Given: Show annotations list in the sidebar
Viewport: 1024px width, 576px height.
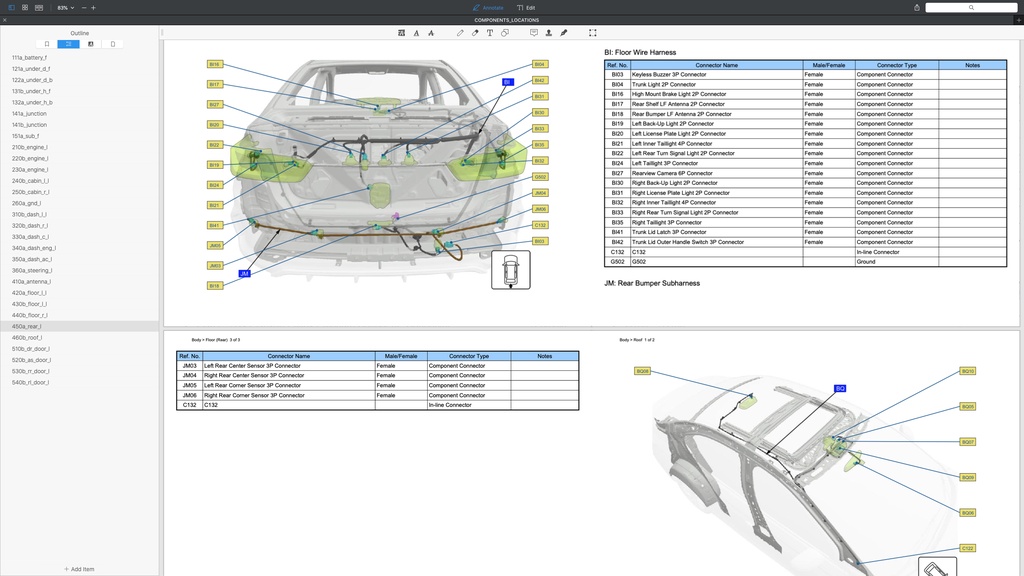Looking at the screenshot, I should coord(90,43).
